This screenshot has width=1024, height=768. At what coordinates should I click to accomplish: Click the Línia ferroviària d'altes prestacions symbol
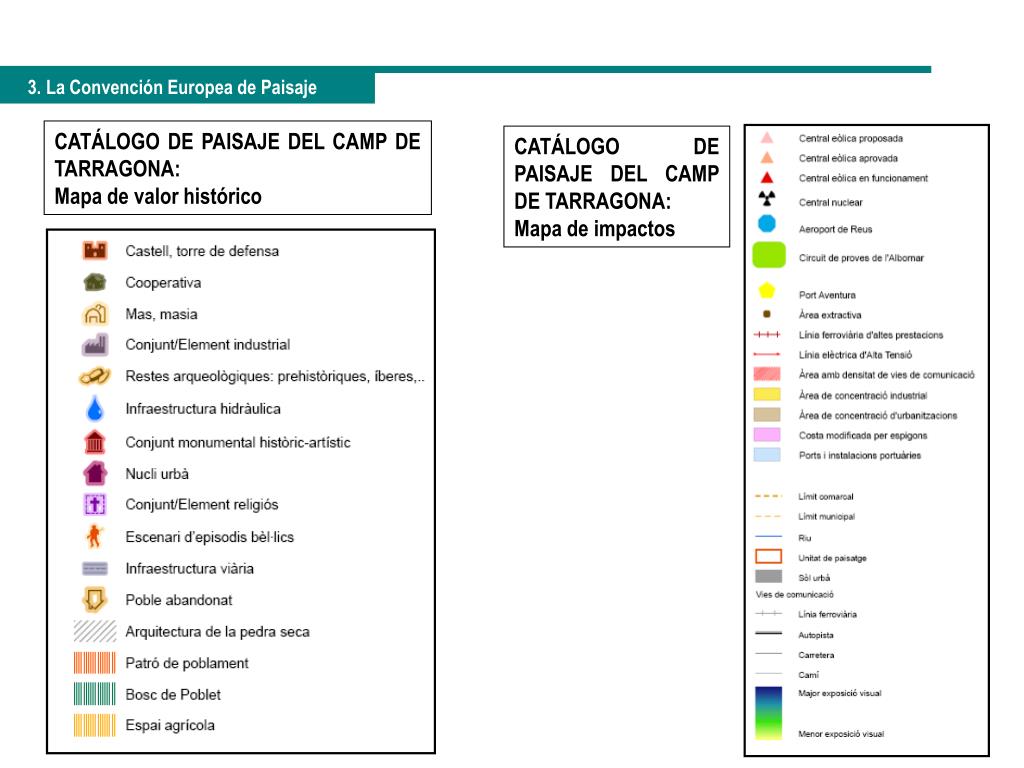tap(767, 334)
